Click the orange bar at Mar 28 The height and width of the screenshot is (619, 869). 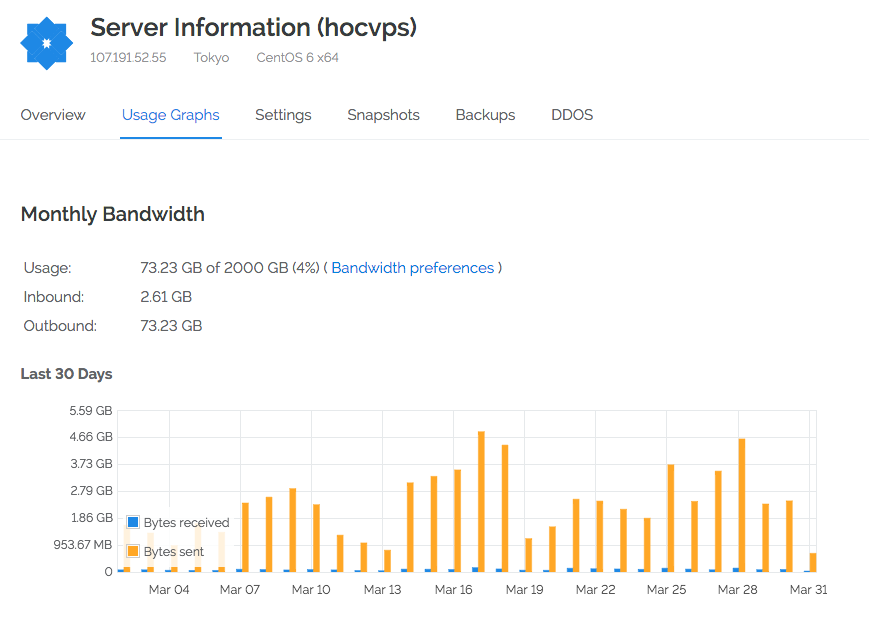click(x=742, y=505)
